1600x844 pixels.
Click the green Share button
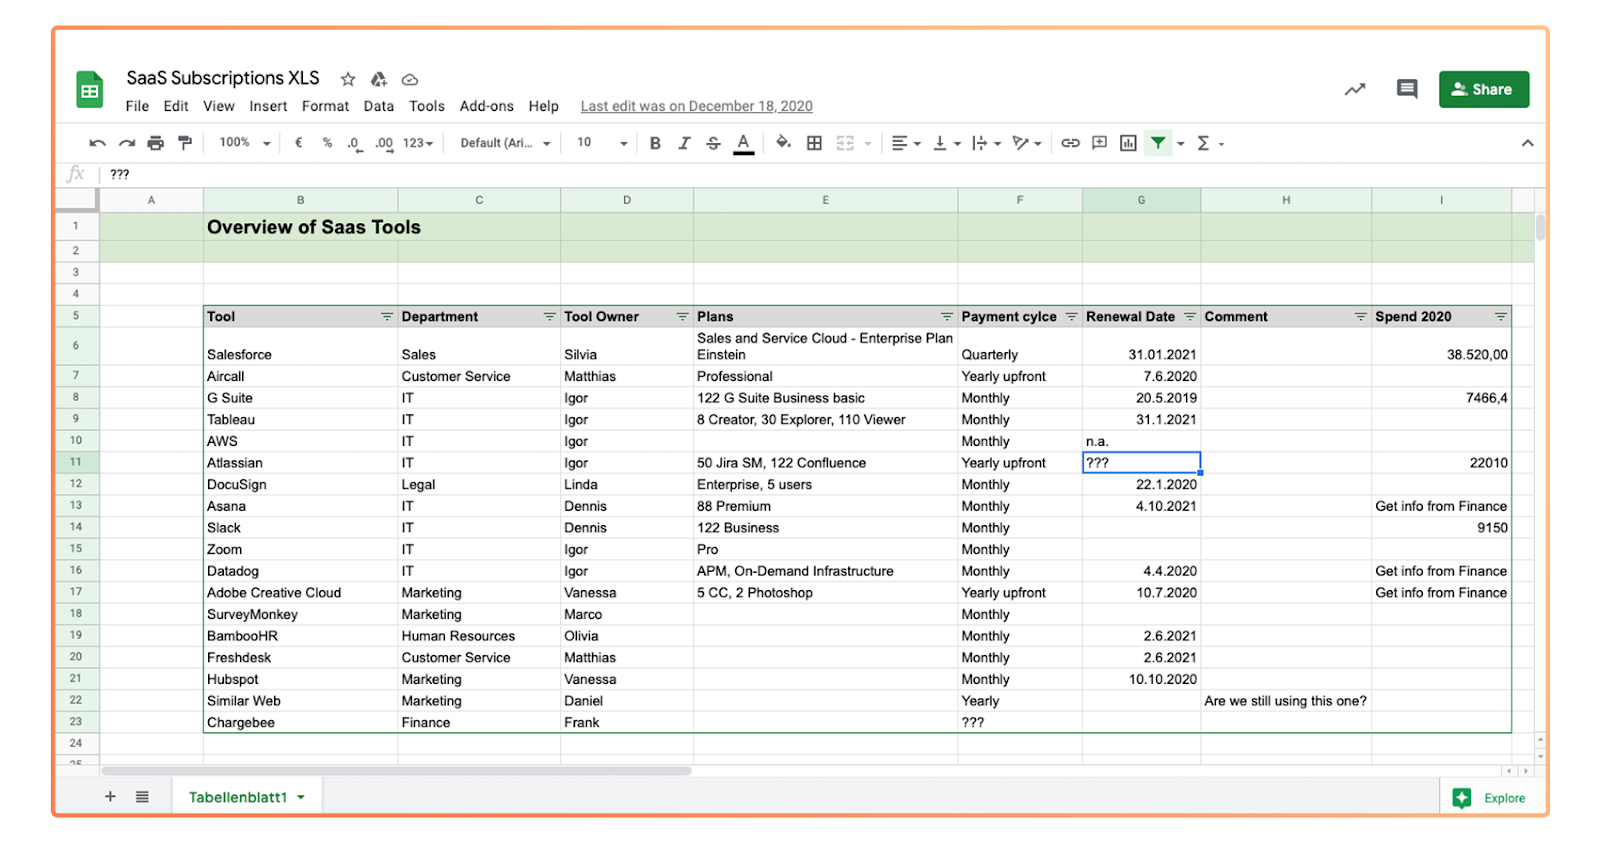tap(1483, 89)
